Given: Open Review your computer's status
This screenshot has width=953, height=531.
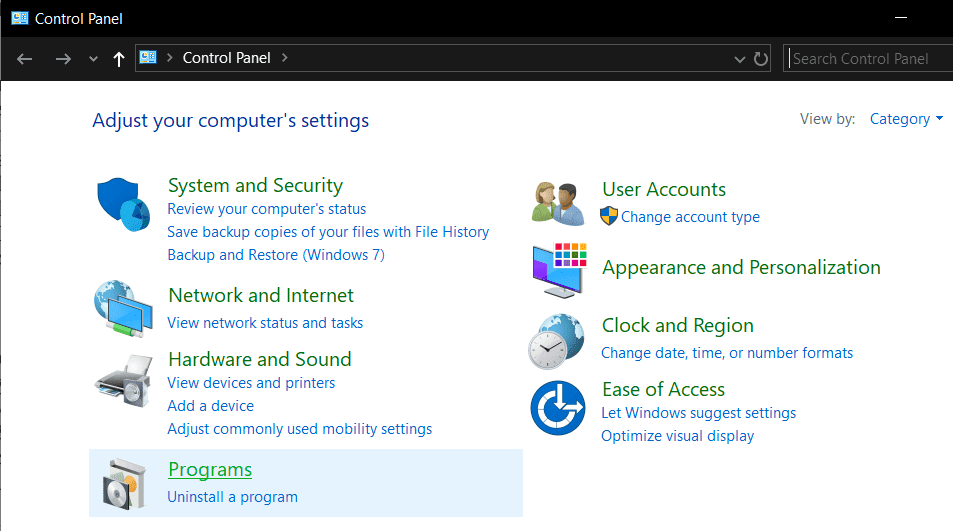Looking at the screenshot, I should coord(267,209).
